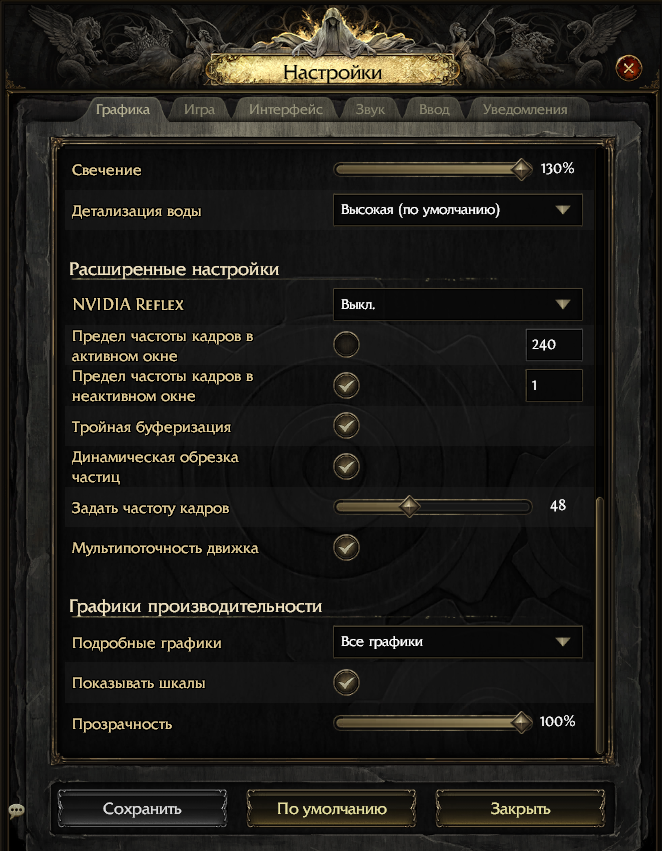Screen dimensions: 662x851
Task: Open the Подробные графики dropdown
Action: coord(457,642)
